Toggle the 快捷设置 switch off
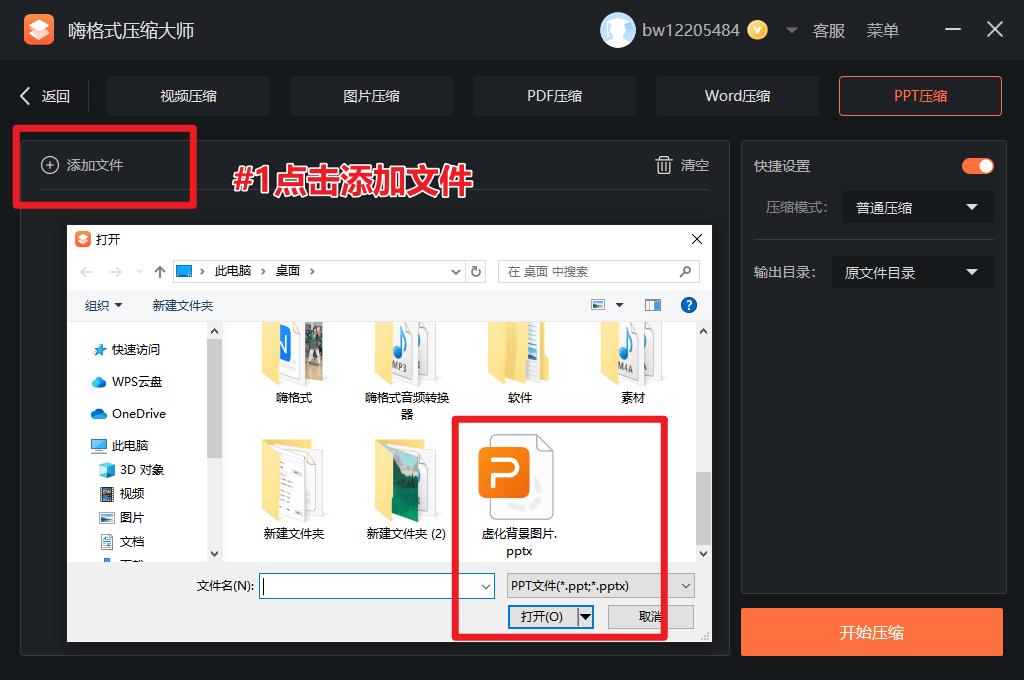 (977, 166)
